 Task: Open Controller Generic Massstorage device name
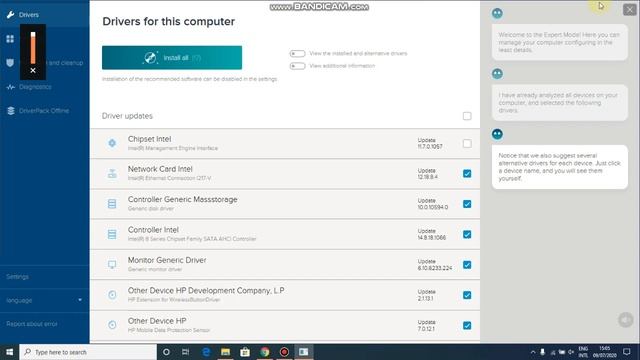[182, 199]
